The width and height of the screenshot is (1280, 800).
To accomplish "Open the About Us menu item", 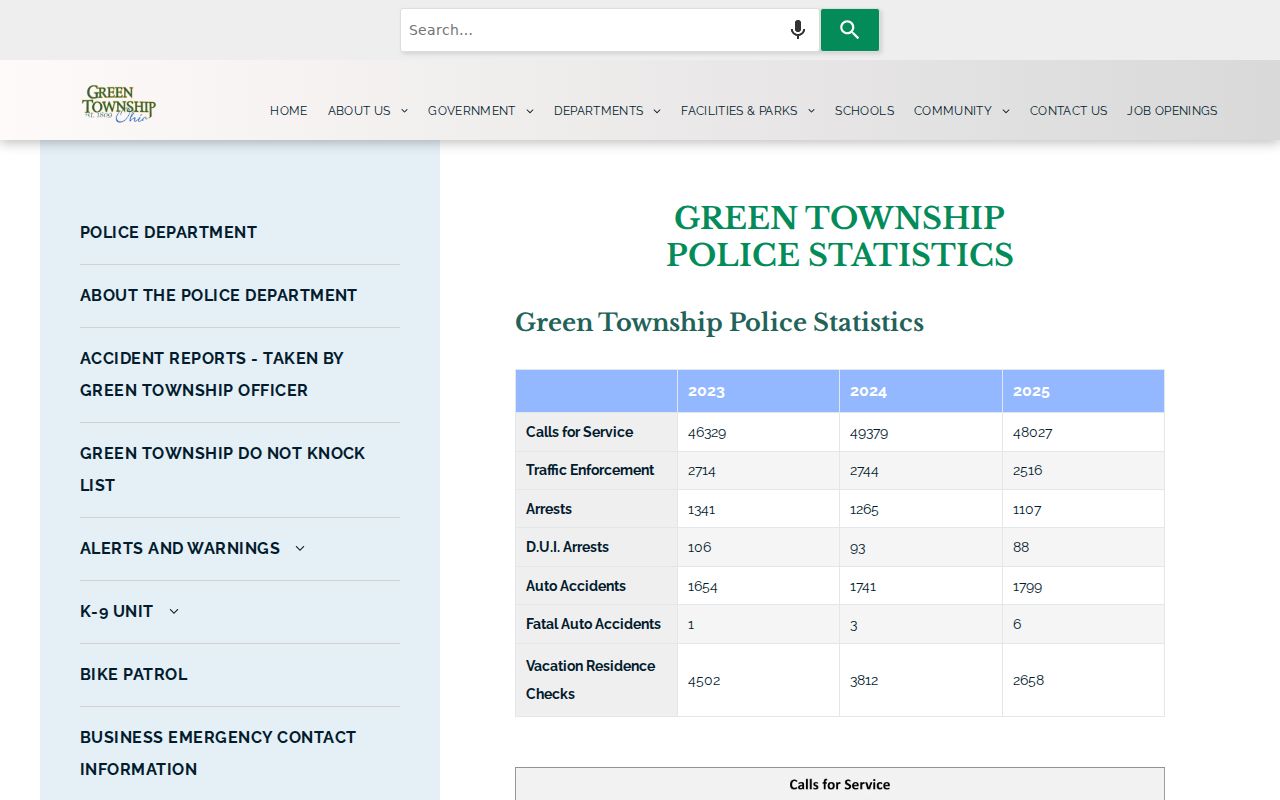I will [359, 111].
